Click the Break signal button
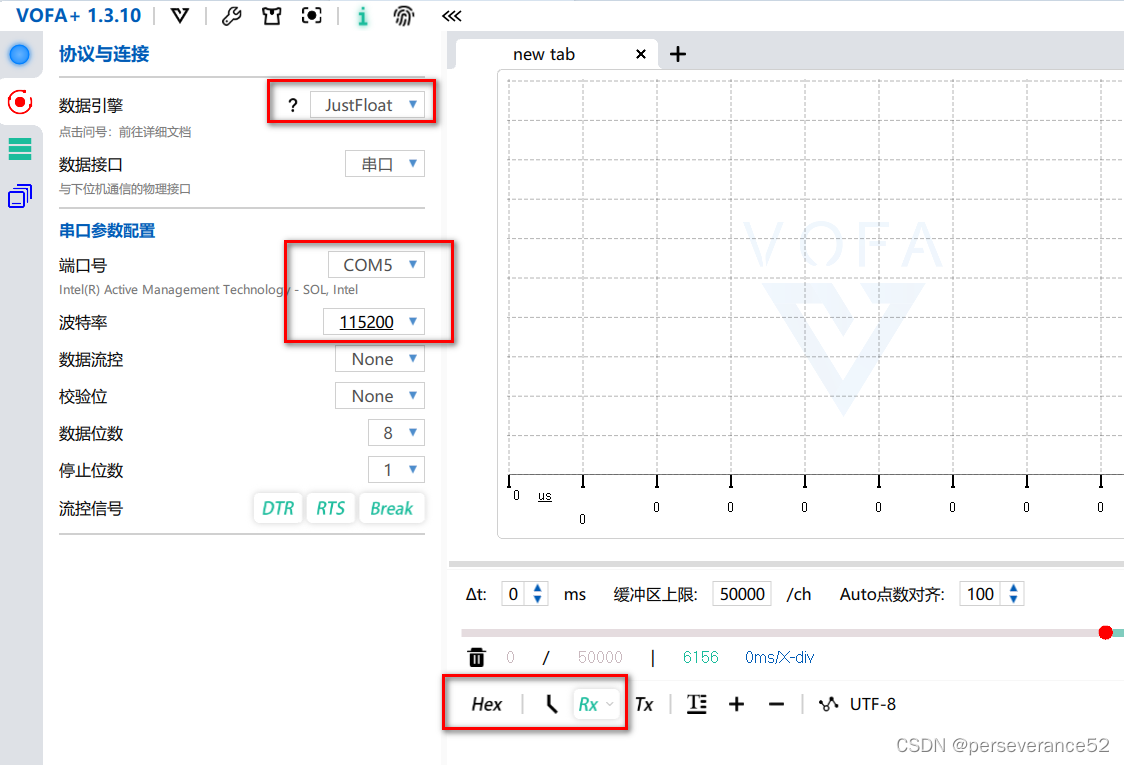This screenshot has height=765, width=1124. 392,508
